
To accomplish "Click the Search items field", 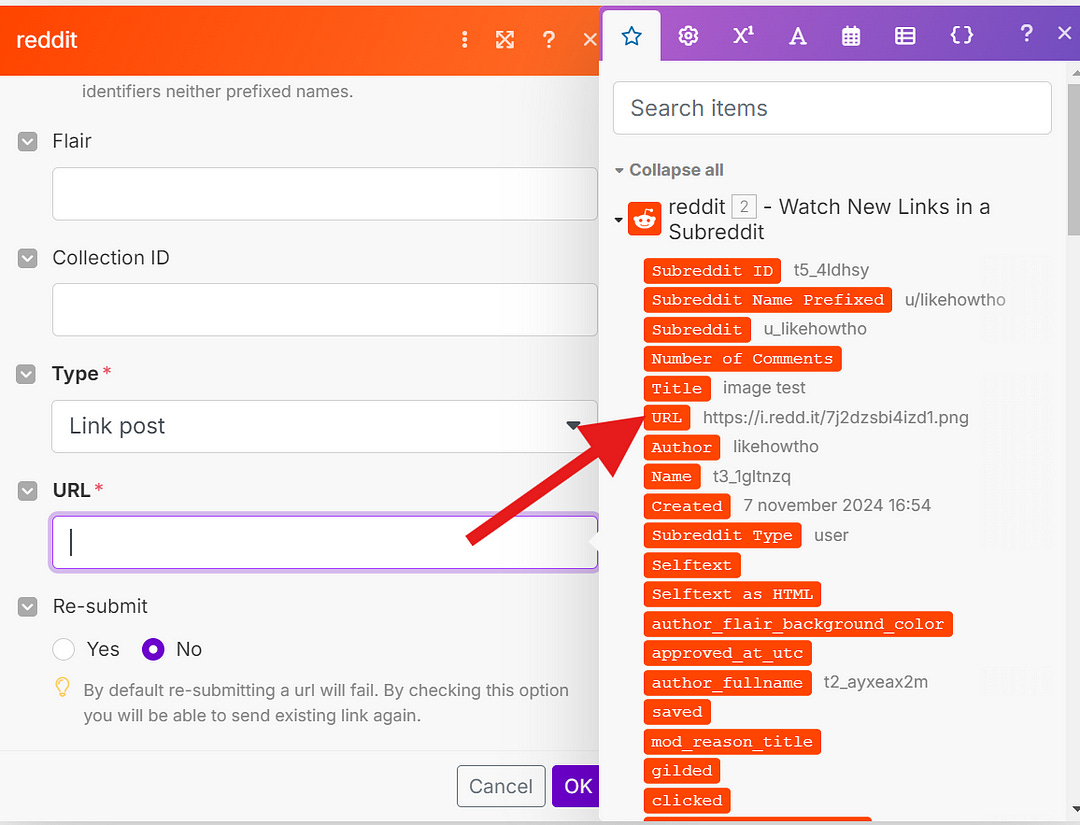I will pyautogui.click(x=832, y=108).
